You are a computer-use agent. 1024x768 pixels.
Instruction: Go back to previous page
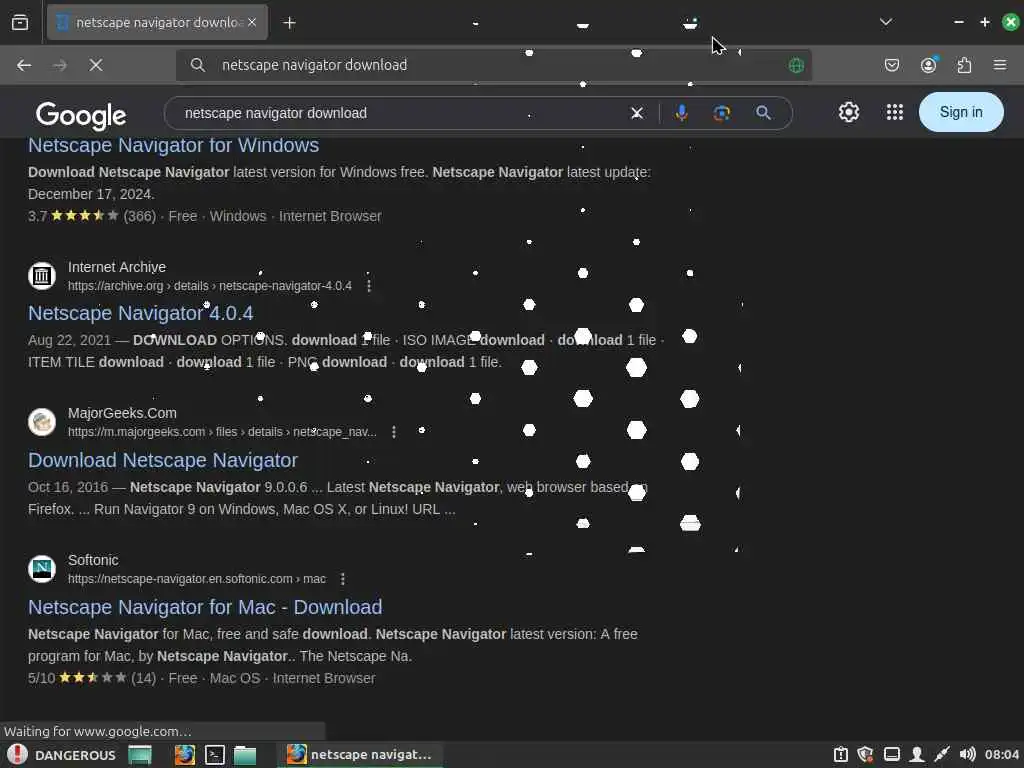point(24,65)
